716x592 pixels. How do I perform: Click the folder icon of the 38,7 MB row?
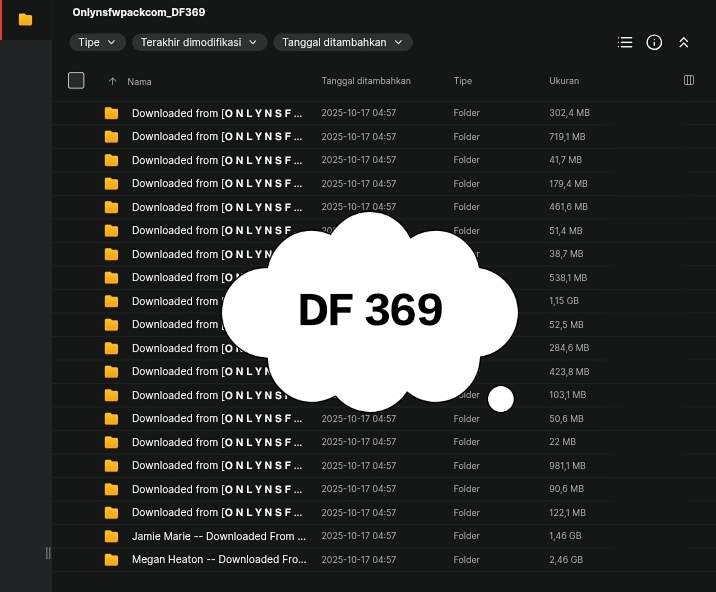(111, 254)
